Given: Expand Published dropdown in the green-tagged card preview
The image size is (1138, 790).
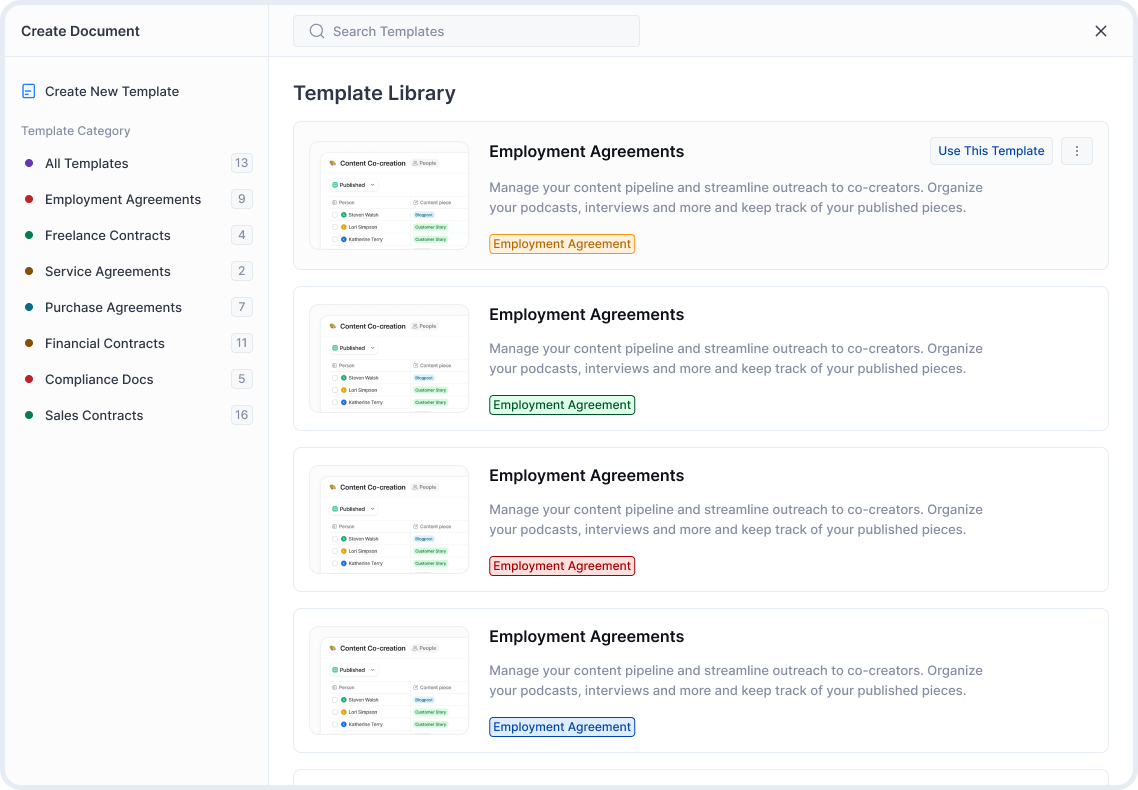Looking at the screenshot, I should pyautogui.click(x=354, y=348).
